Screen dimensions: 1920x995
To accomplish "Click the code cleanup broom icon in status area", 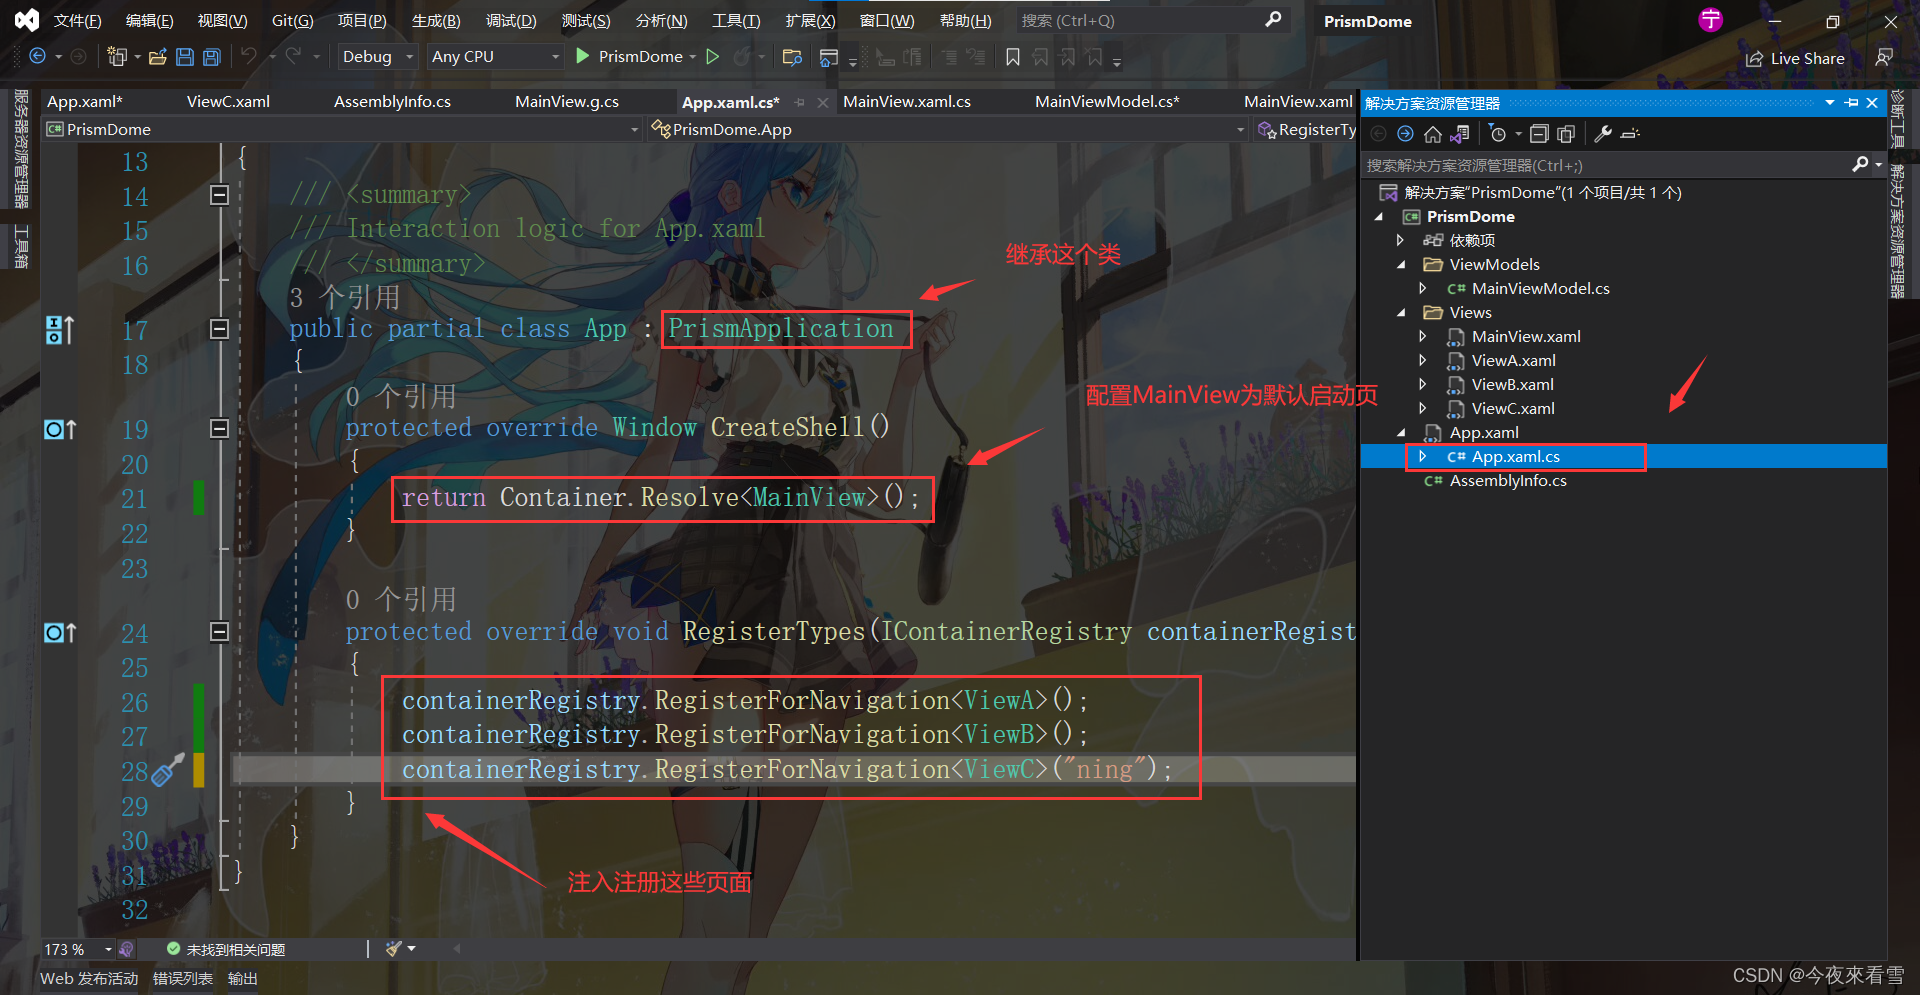I will 394,948.
